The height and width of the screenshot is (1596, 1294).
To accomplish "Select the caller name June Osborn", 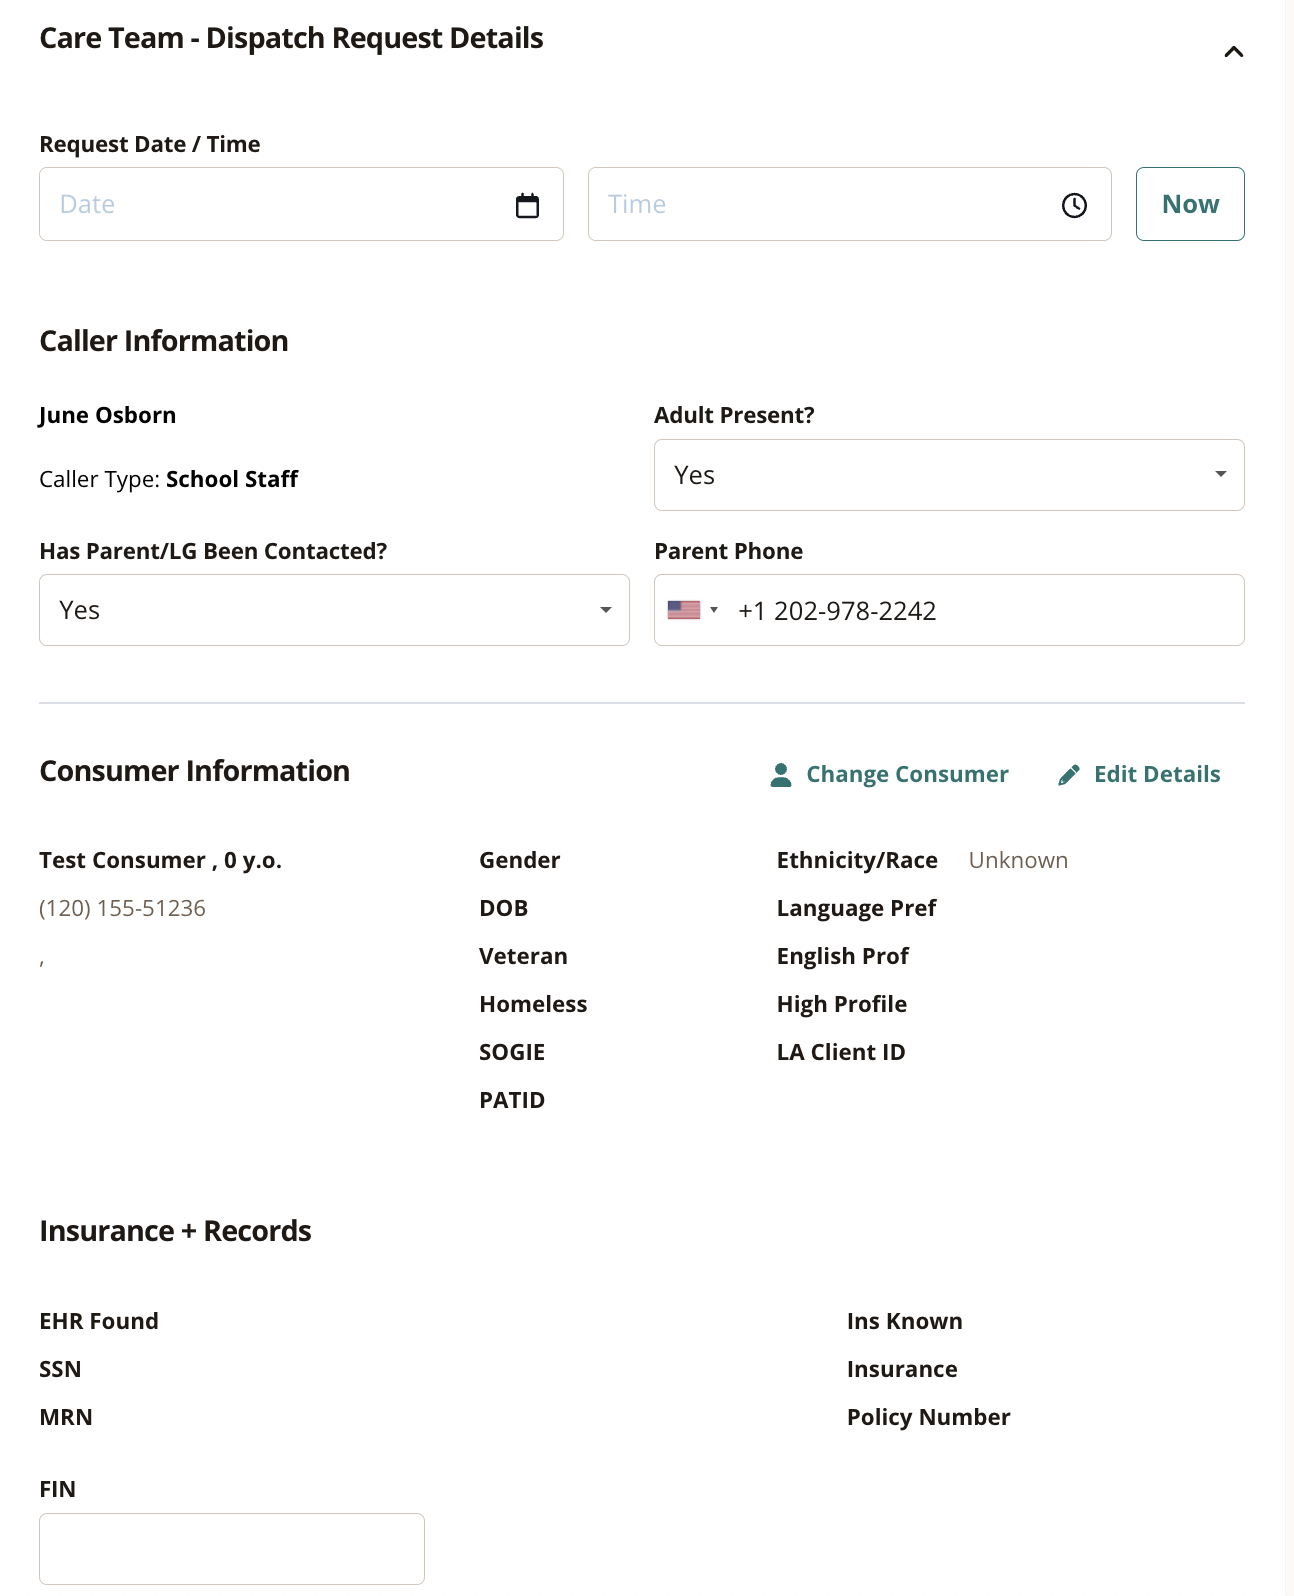I will pyautogui.click(x=107, y=415).
